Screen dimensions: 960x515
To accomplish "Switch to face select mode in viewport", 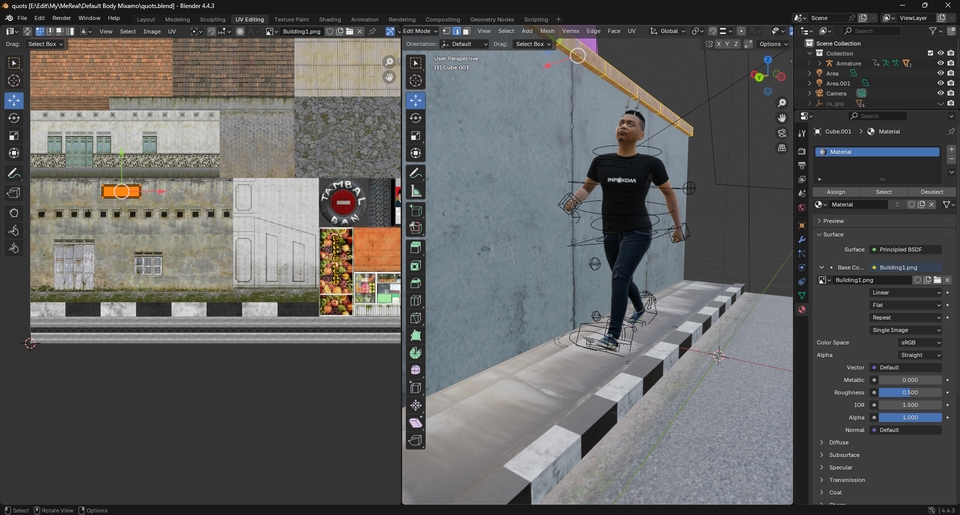I will pos(467,31).
